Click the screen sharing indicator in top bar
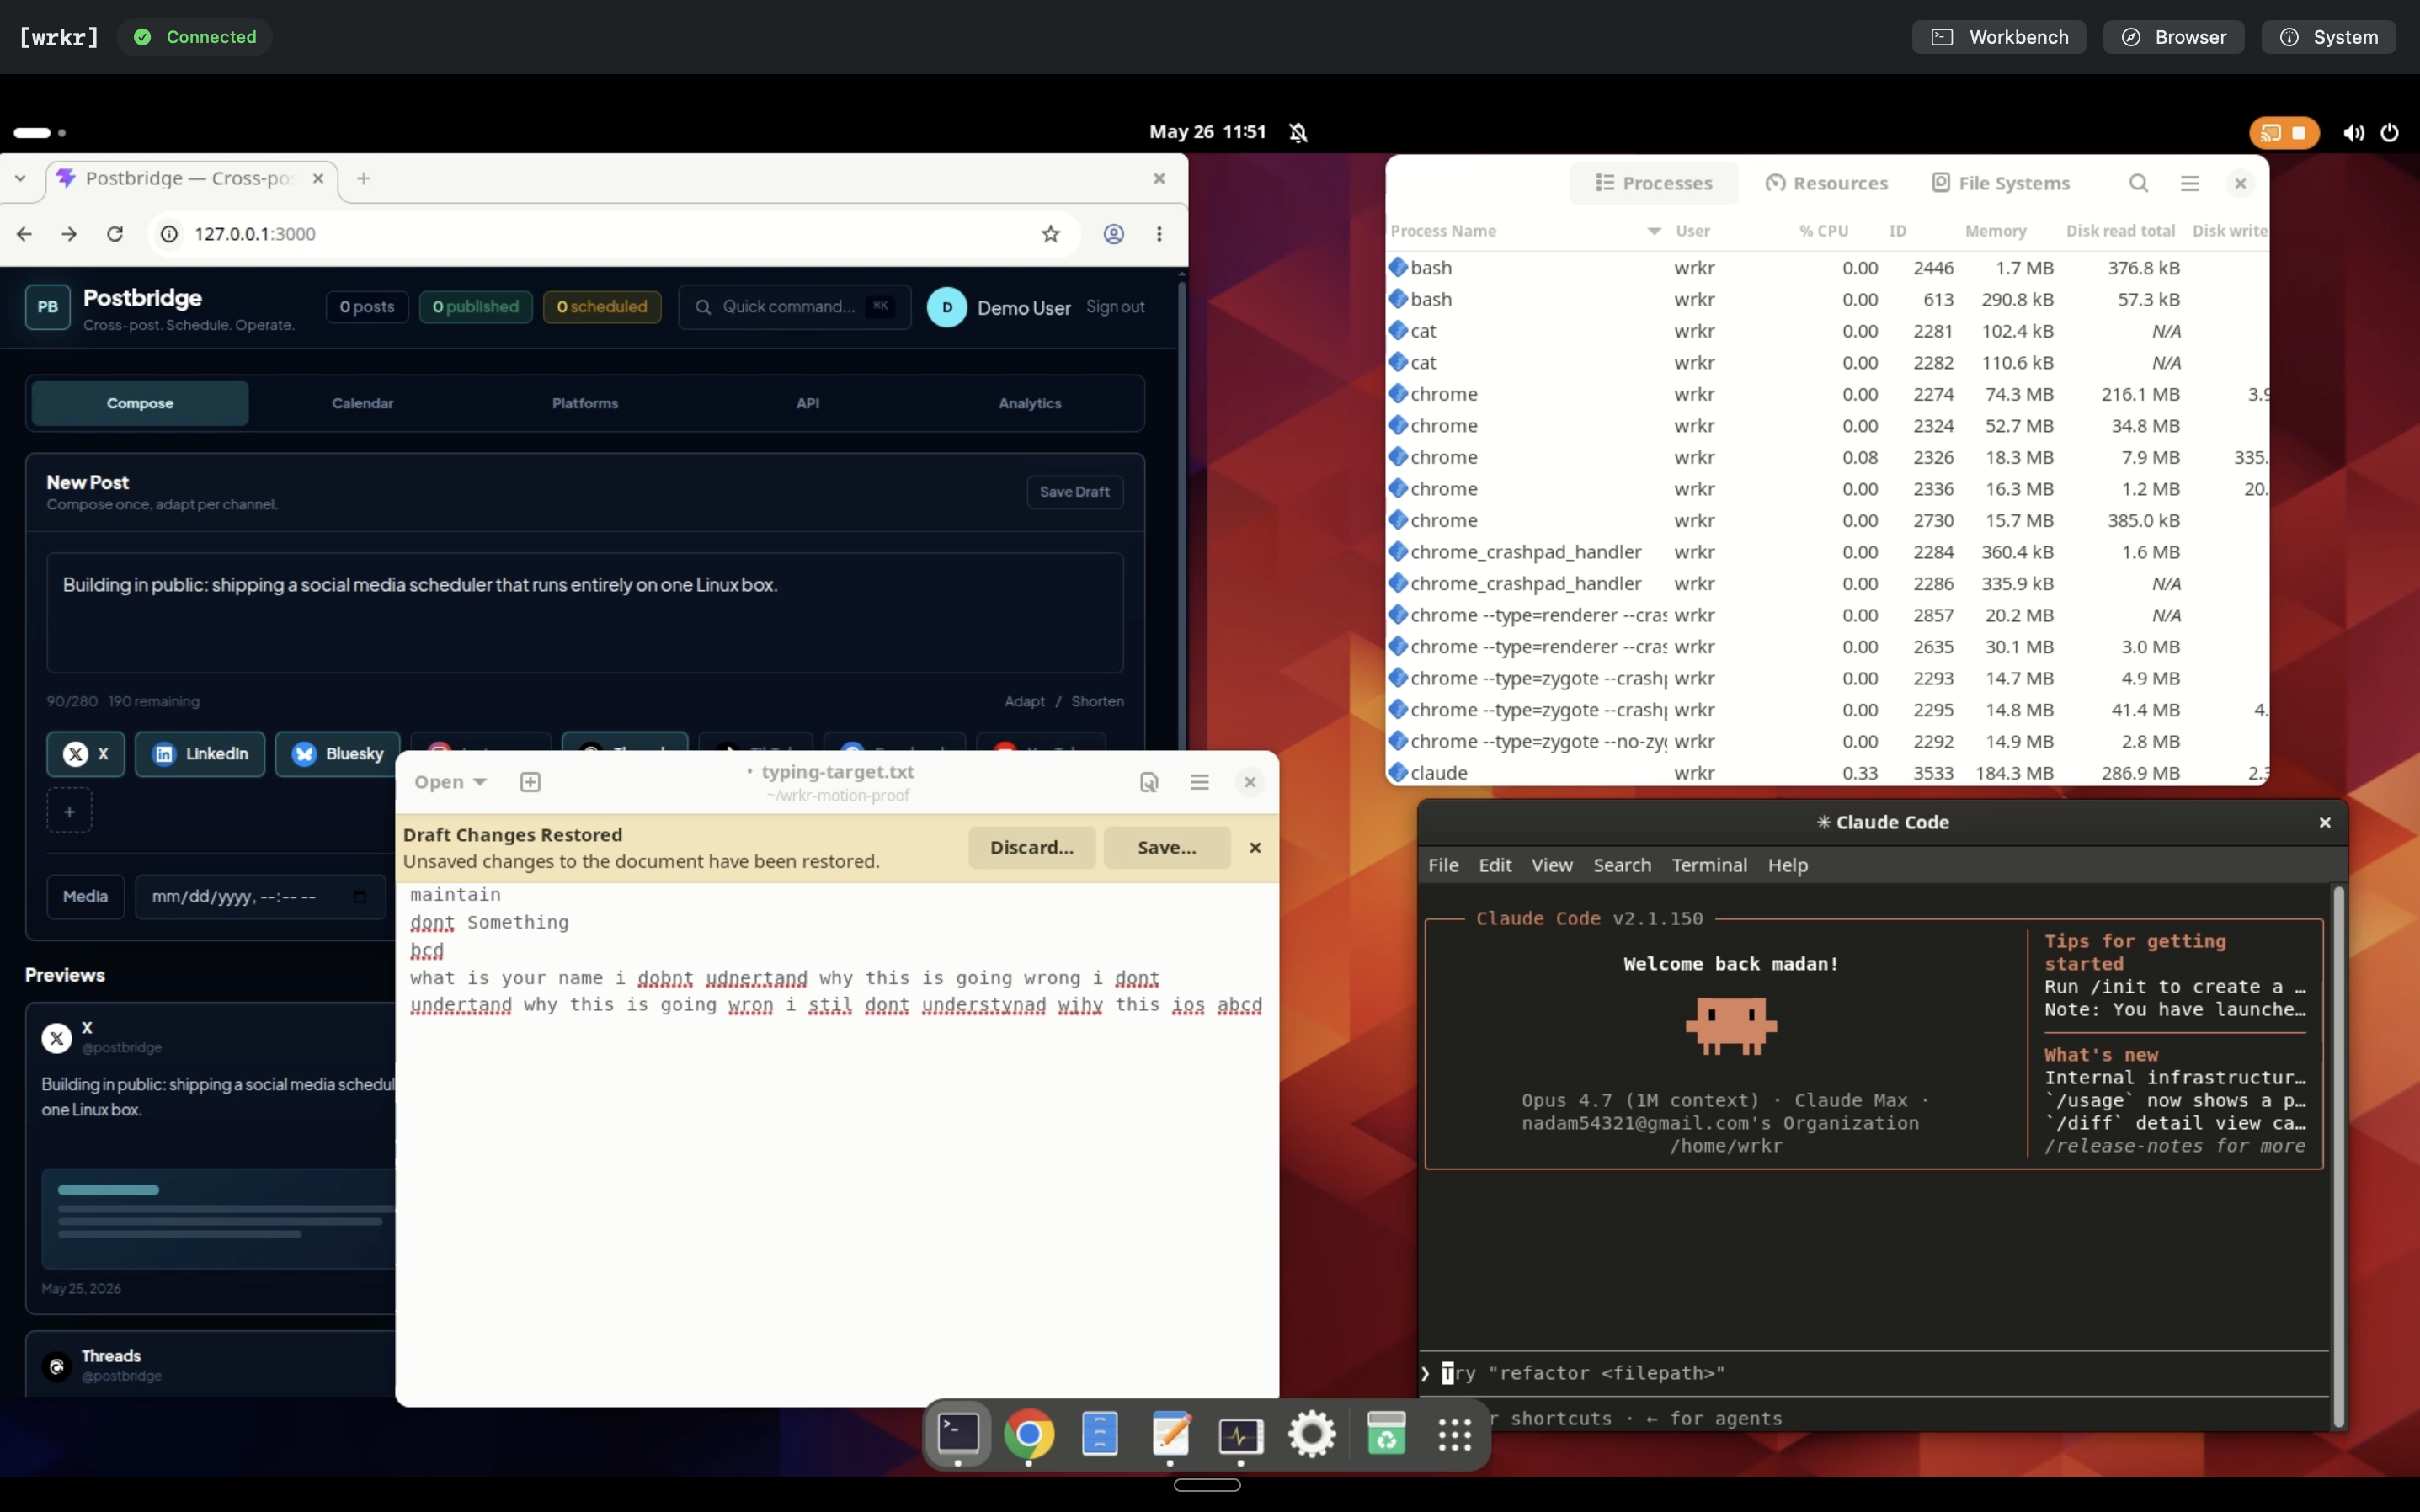 point(2284,132)
